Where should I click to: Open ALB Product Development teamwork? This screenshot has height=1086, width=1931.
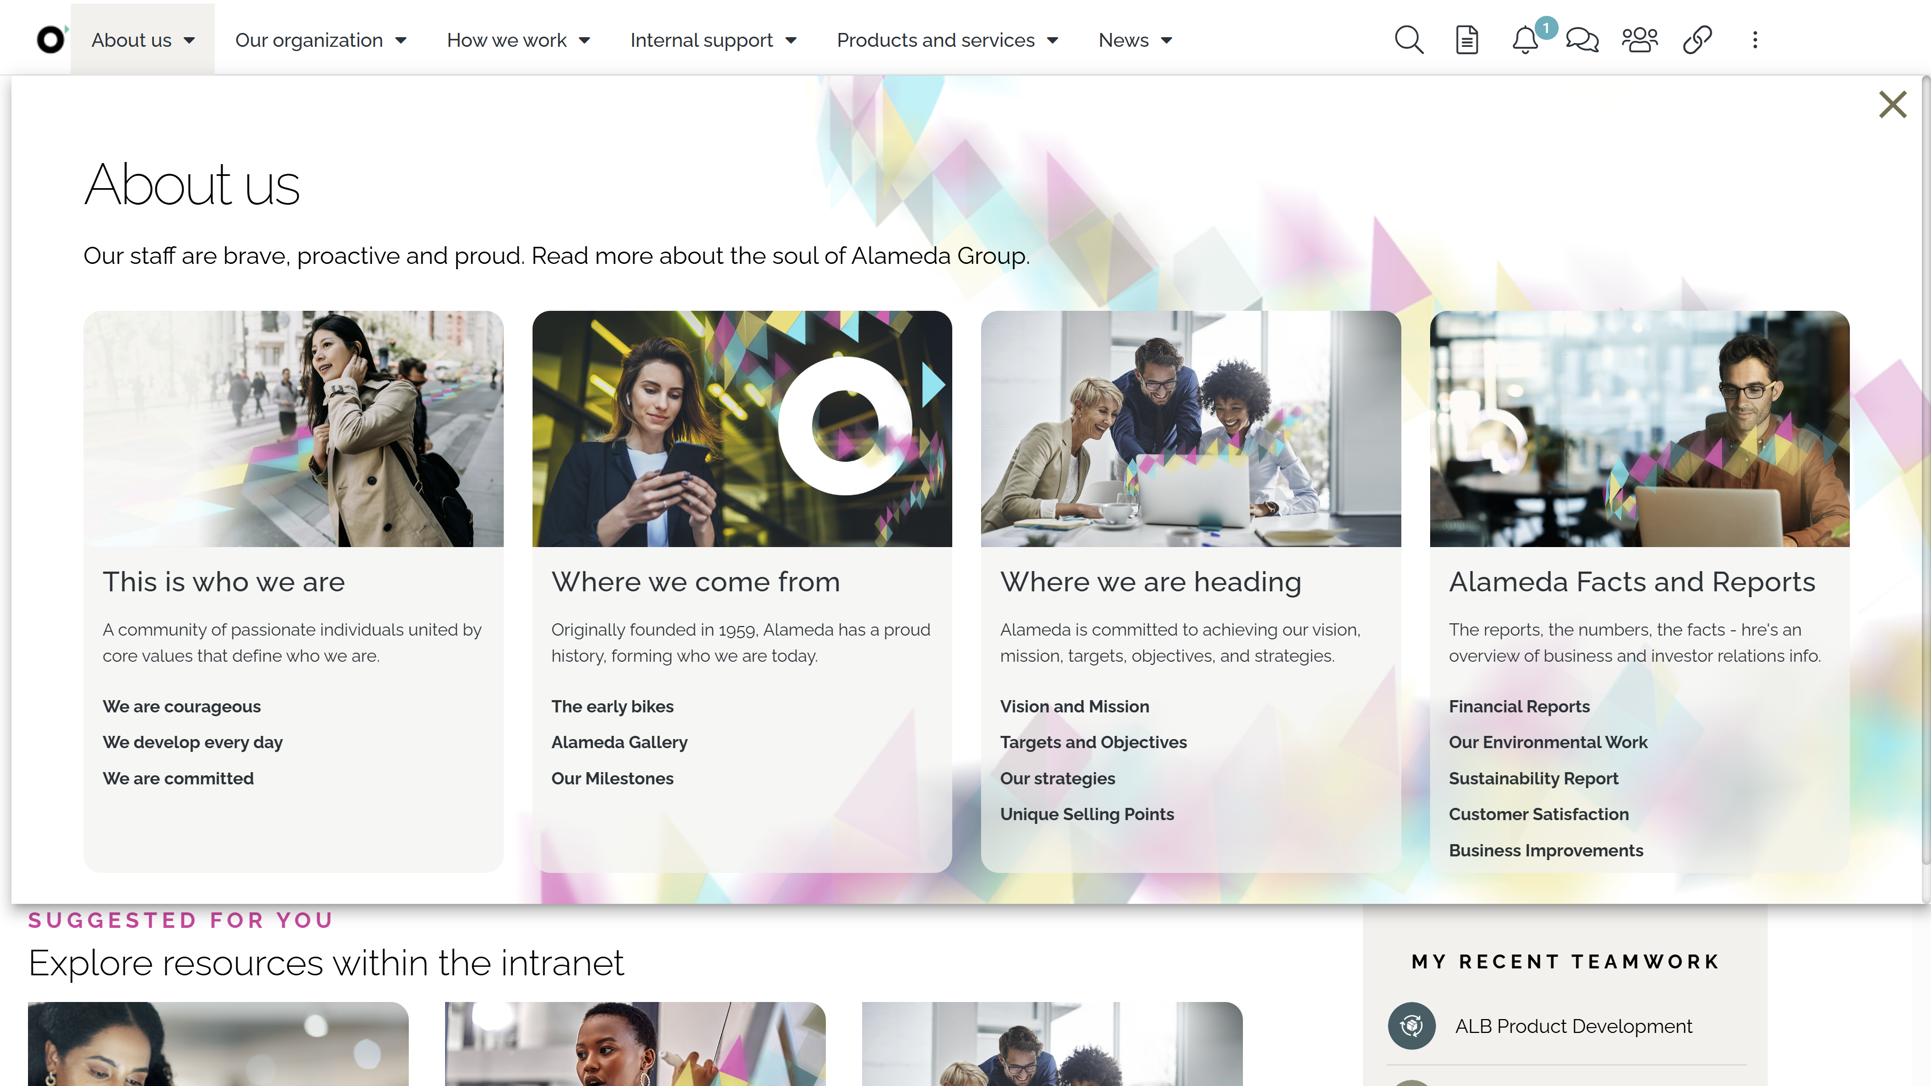click(1573, 1026)
